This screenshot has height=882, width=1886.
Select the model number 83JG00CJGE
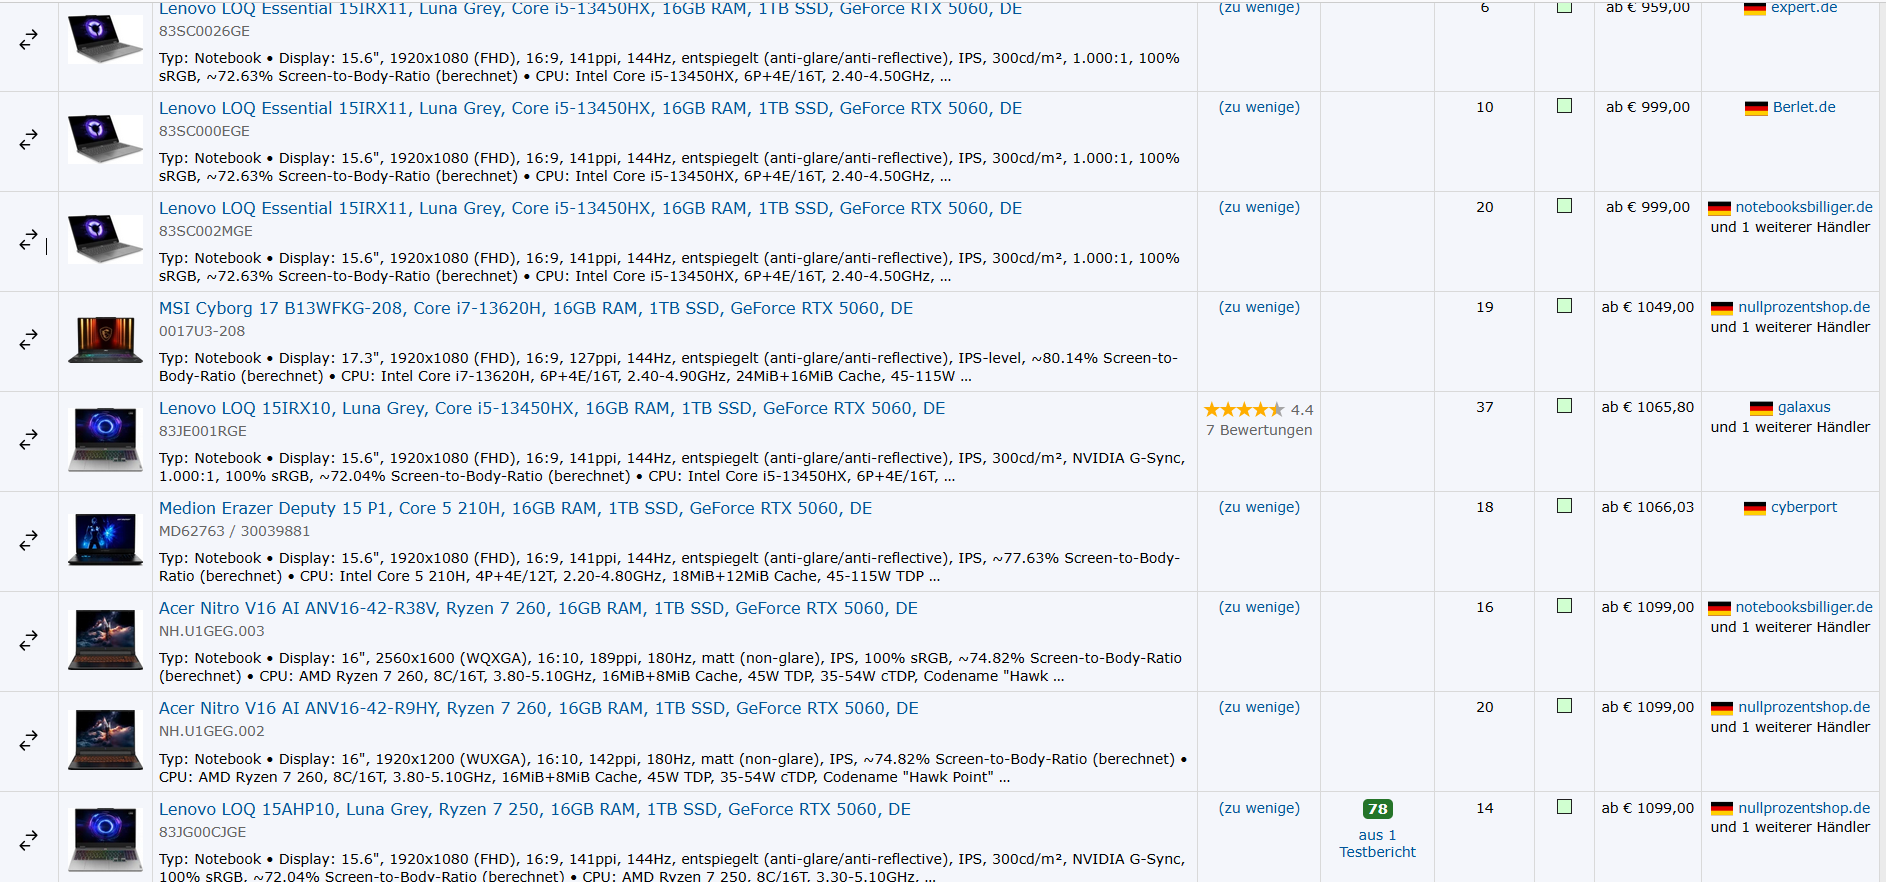point(203,832)
